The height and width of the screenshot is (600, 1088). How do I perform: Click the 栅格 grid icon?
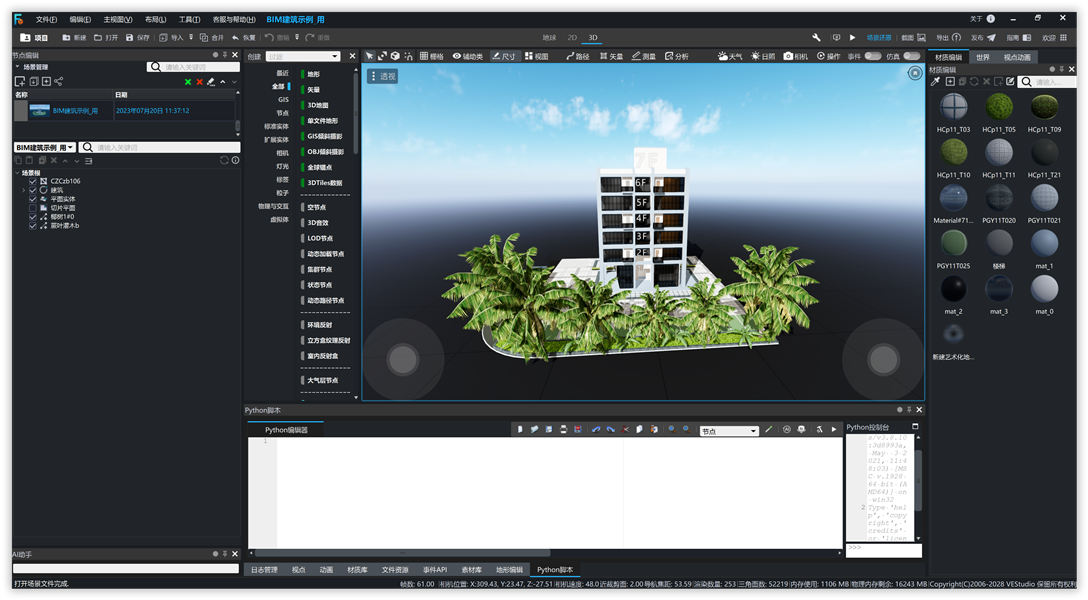(x=424, y=56)
